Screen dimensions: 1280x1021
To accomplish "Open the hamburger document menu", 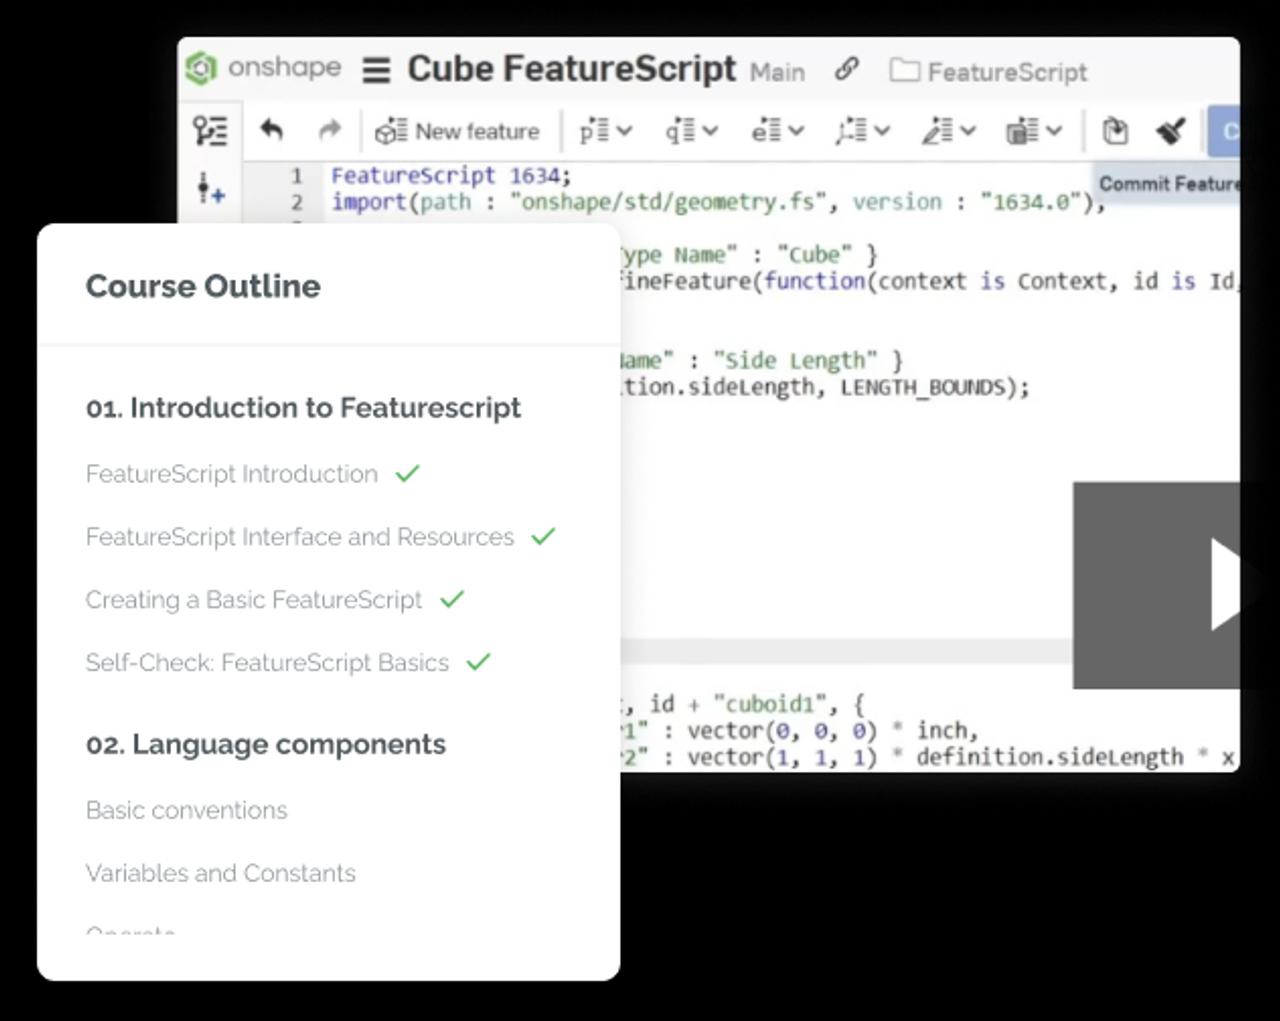I will pos(376,71).
